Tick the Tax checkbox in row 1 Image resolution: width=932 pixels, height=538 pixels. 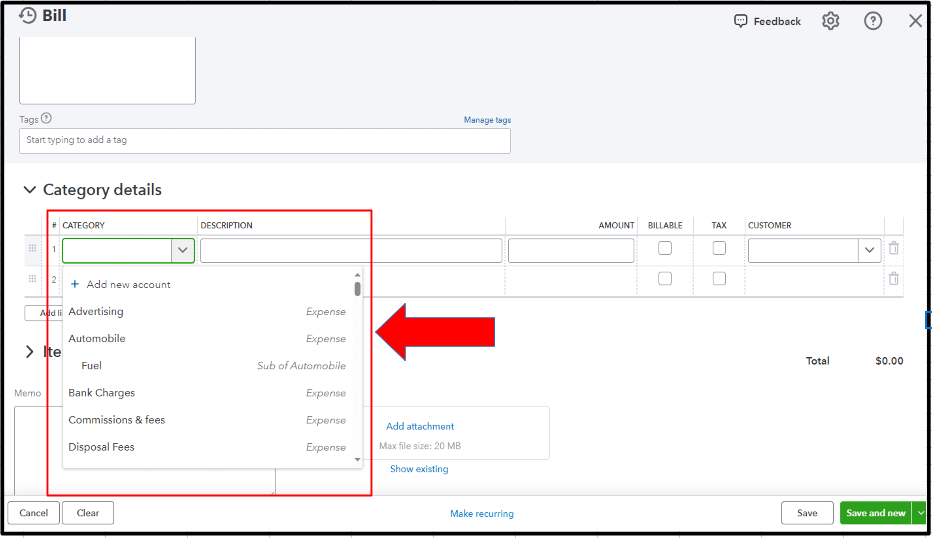point(719,248)
